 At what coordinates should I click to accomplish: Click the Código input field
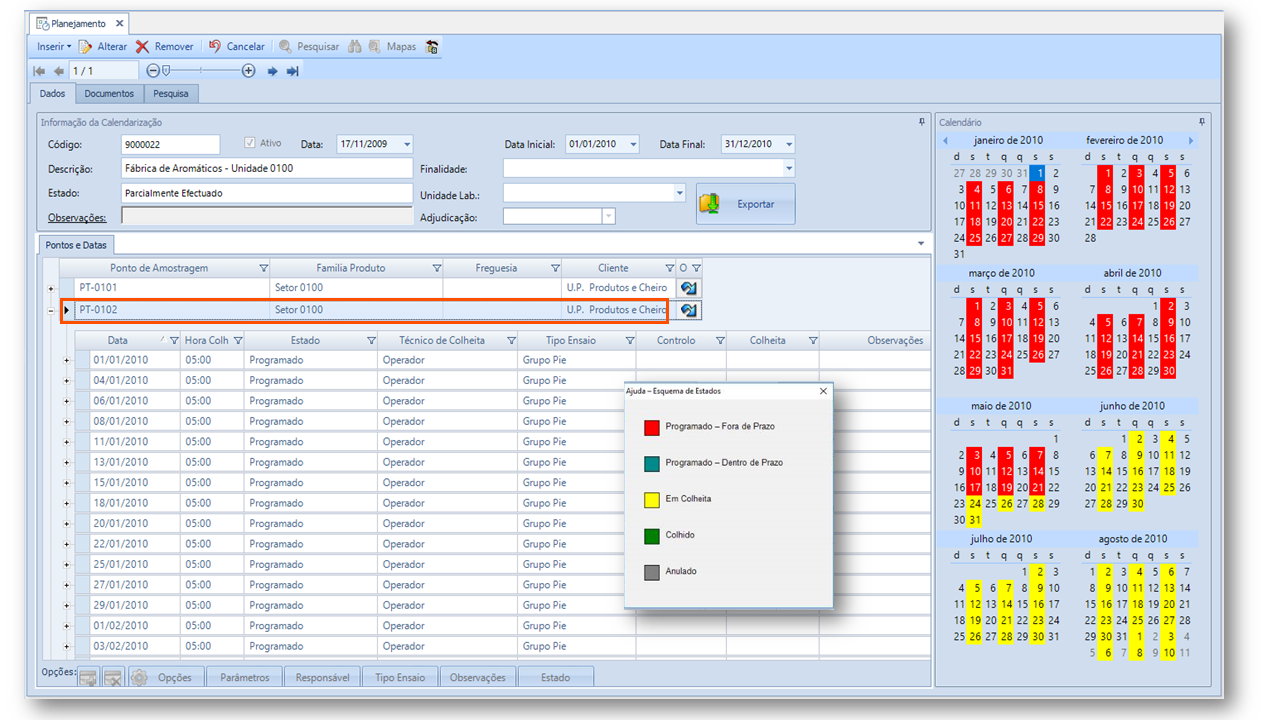tap(170, 145)
